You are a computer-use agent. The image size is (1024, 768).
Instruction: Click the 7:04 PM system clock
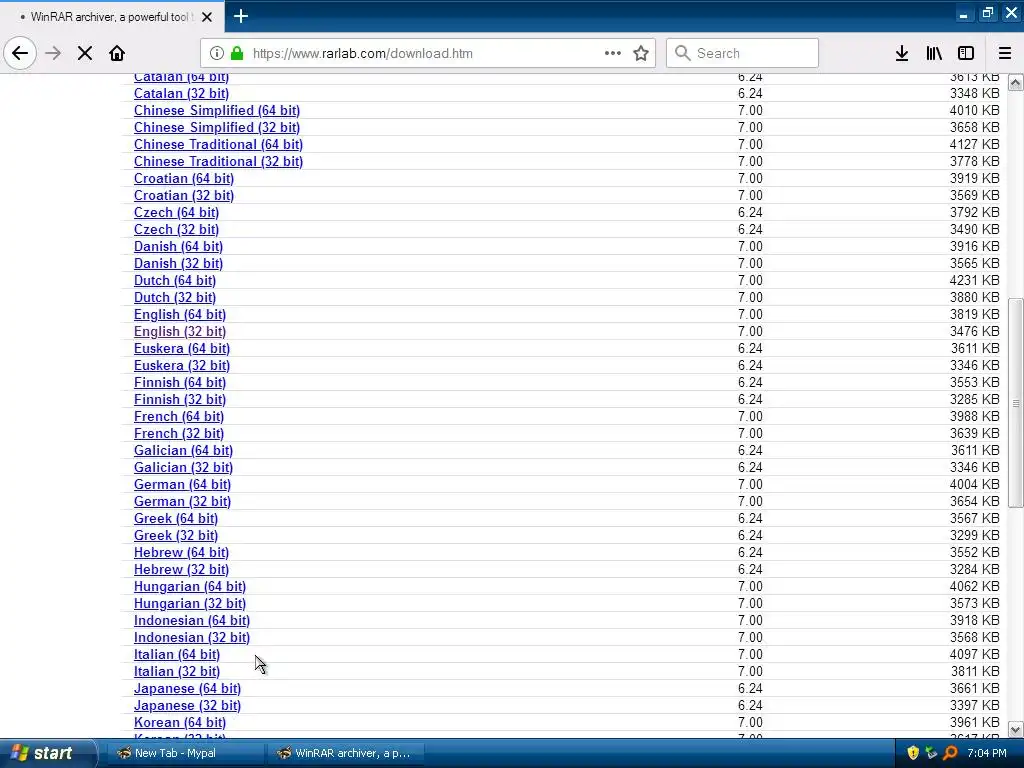point(987,753)
